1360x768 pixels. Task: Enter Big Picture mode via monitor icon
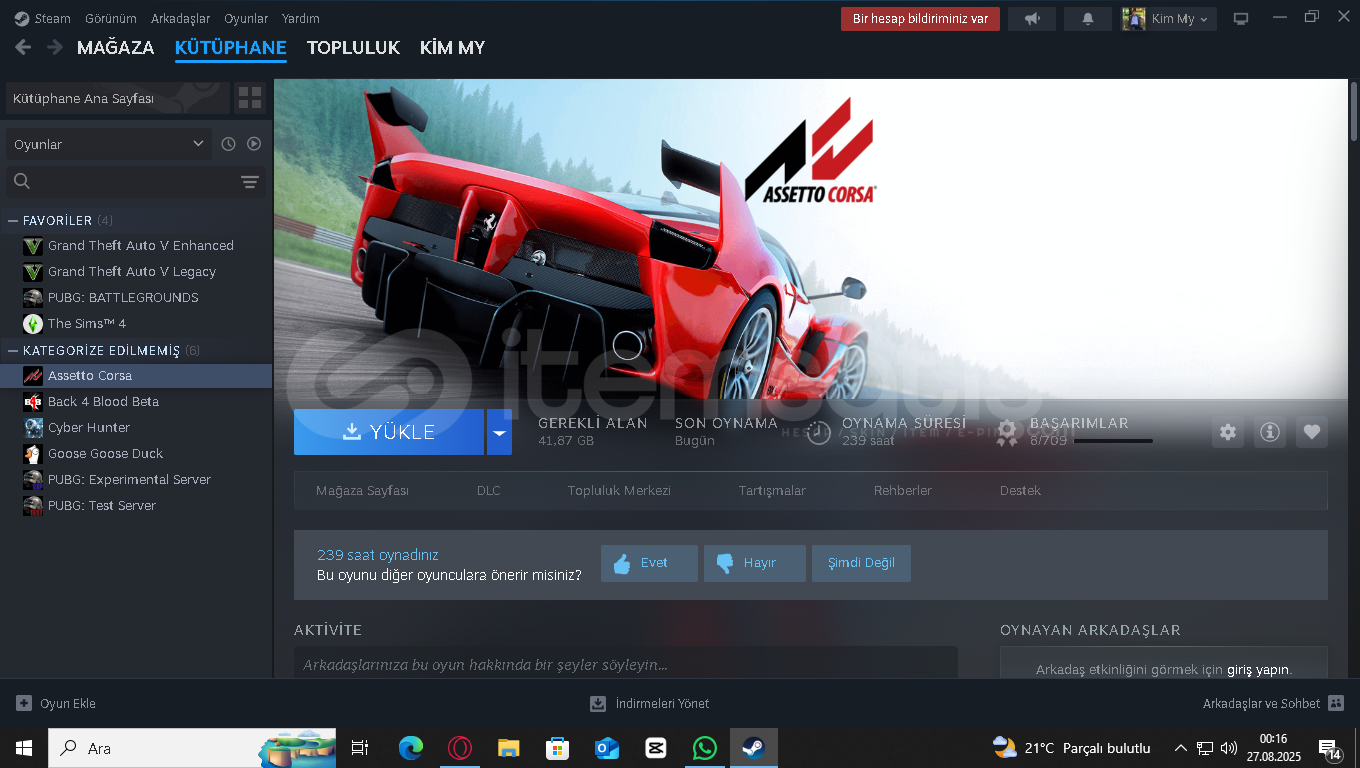pos(1241,18)
